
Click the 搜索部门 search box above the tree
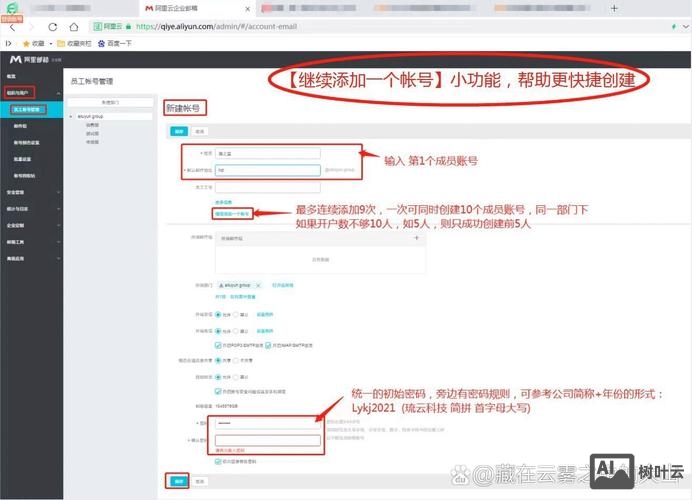[110, 102]
